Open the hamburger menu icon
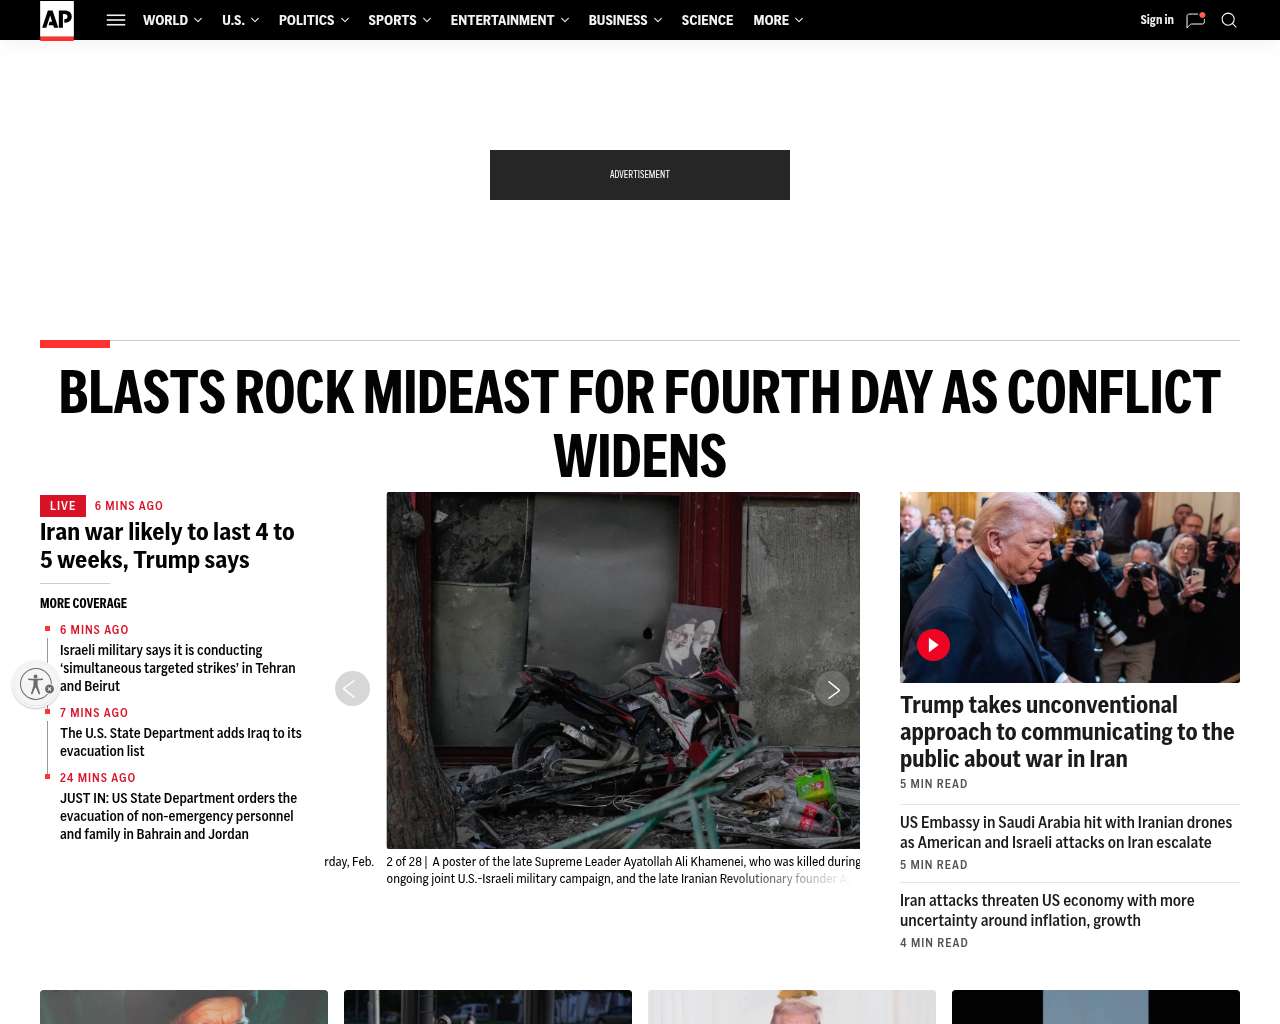 pyautogui.click(x=116, y=20)
